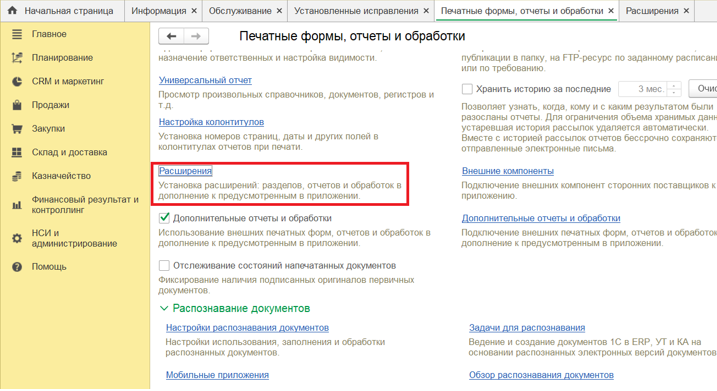Open CRM и маркетинг pie chart icon
Image resolution: width=717 pixels, height=391 pixels.
point(17,81)
